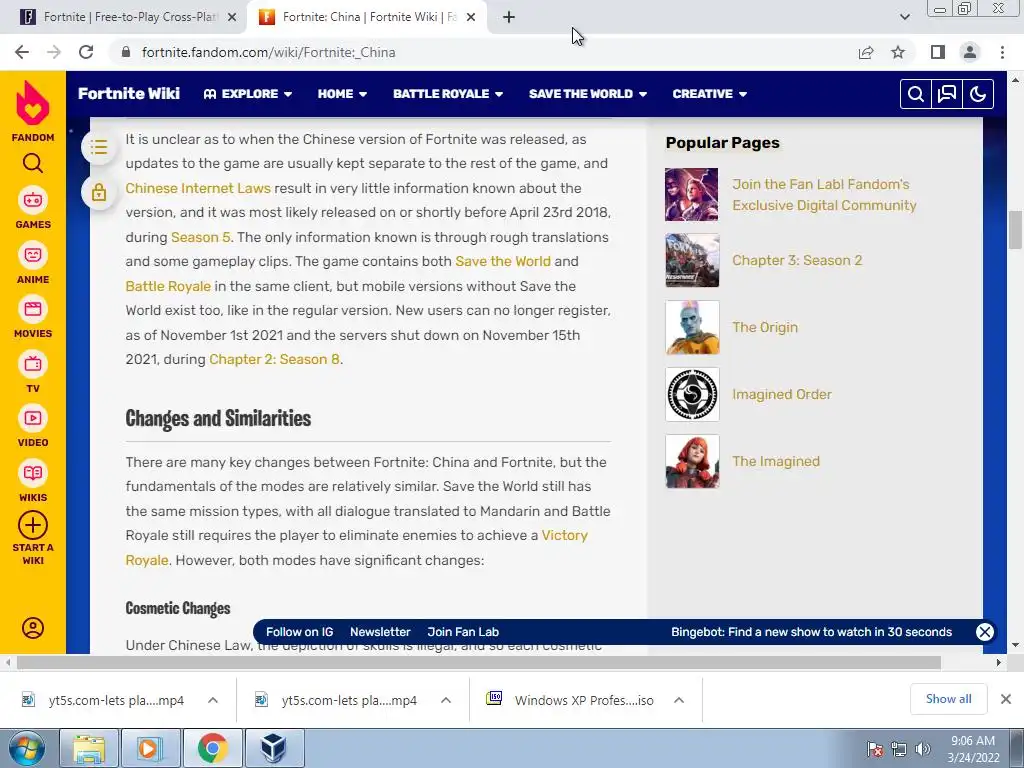1024x768 pixels.
Task: Close the downloads bar
Action: coord(1006,699)
